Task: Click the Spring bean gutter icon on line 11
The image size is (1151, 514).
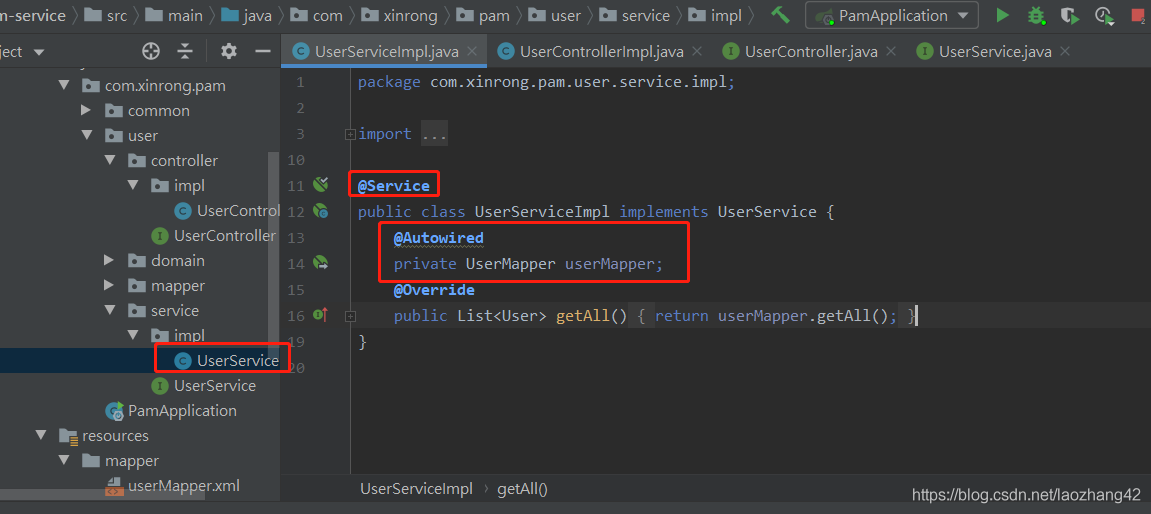Action: pos(321,184)
